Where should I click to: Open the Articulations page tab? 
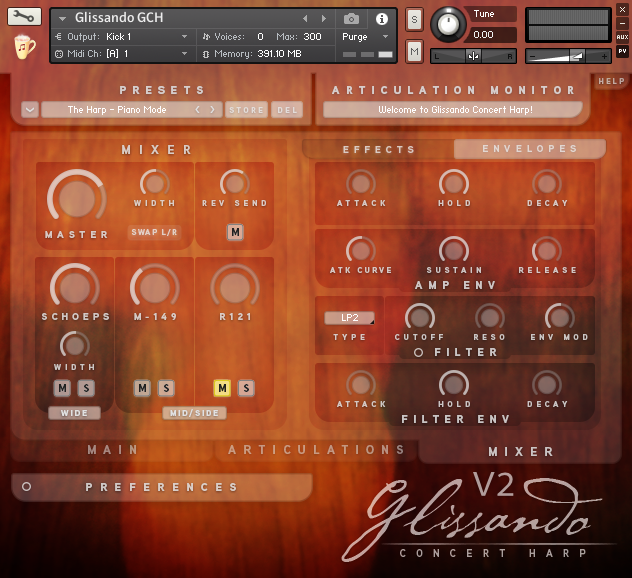click(x=316, y=450)
